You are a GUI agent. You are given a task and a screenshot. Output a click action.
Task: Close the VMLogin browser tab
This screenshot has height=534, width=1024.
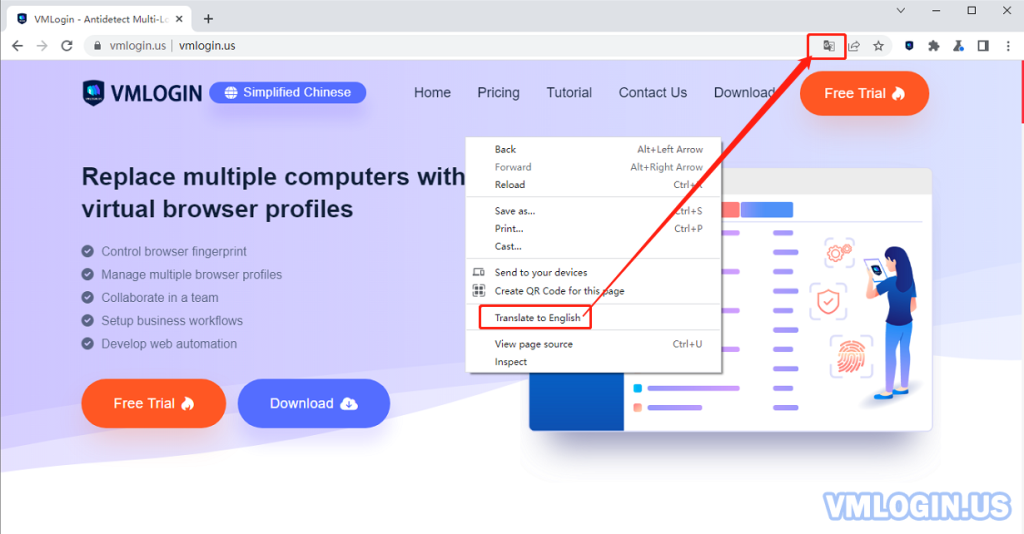(180, 19)
